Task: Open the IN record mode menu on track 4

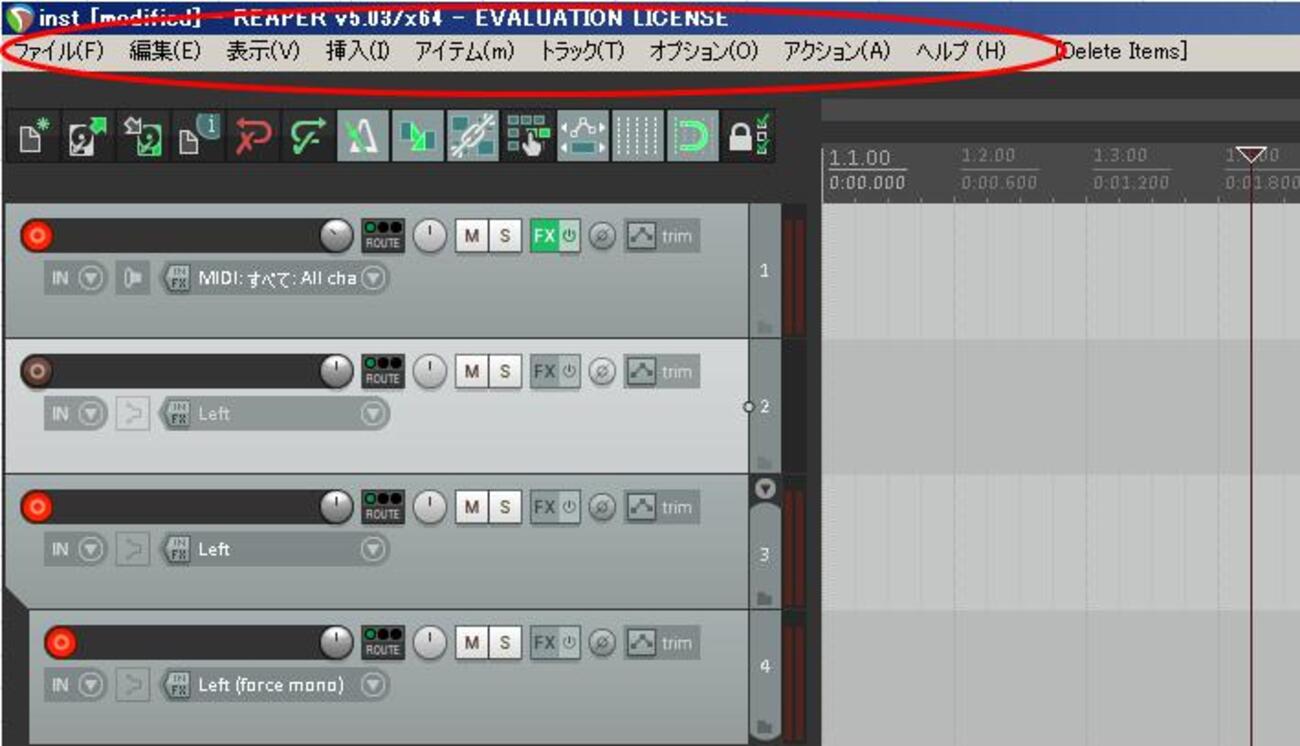Action: [x=76, y=685]
